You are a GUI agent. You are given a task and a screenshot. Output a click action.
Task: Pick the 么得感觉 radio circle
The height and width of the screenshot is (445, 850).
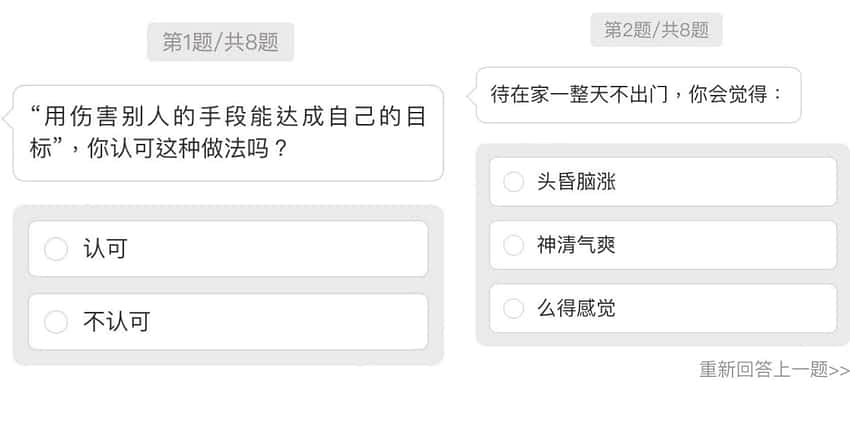[513, 308]
